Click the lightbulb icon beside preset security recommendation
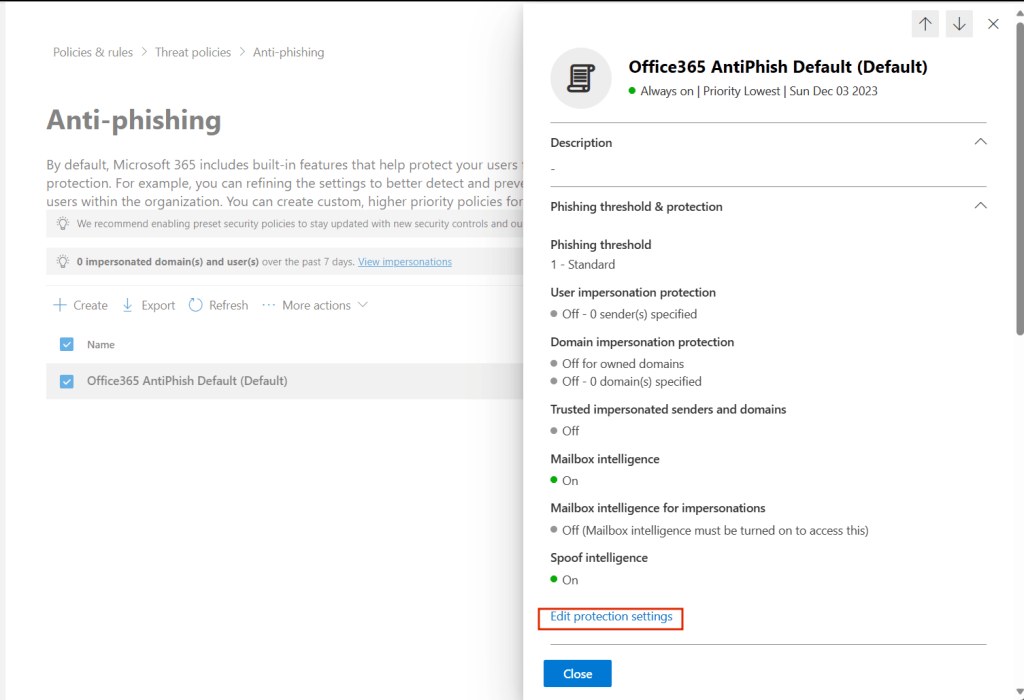The image size is (1024, 700). [63, 224]
